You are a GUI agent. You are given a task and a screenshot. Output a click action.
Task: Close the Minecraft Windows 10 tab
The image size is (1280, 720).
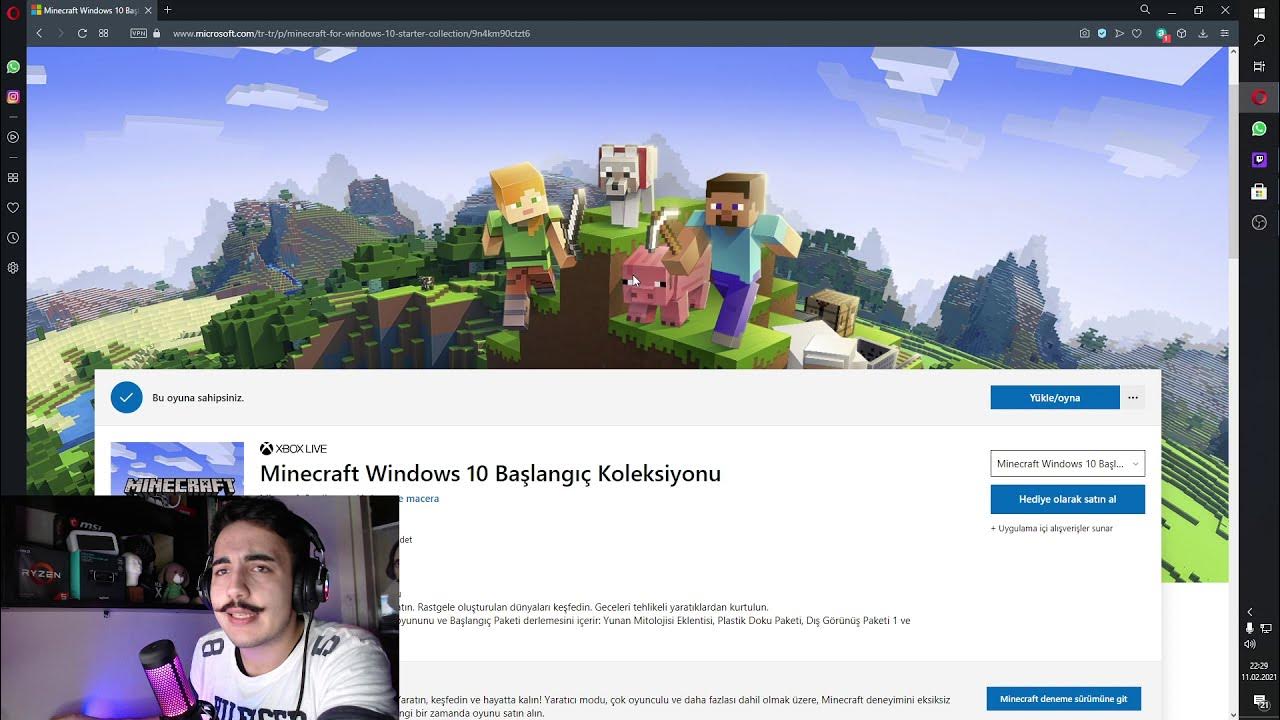click(x=149, y=10)
